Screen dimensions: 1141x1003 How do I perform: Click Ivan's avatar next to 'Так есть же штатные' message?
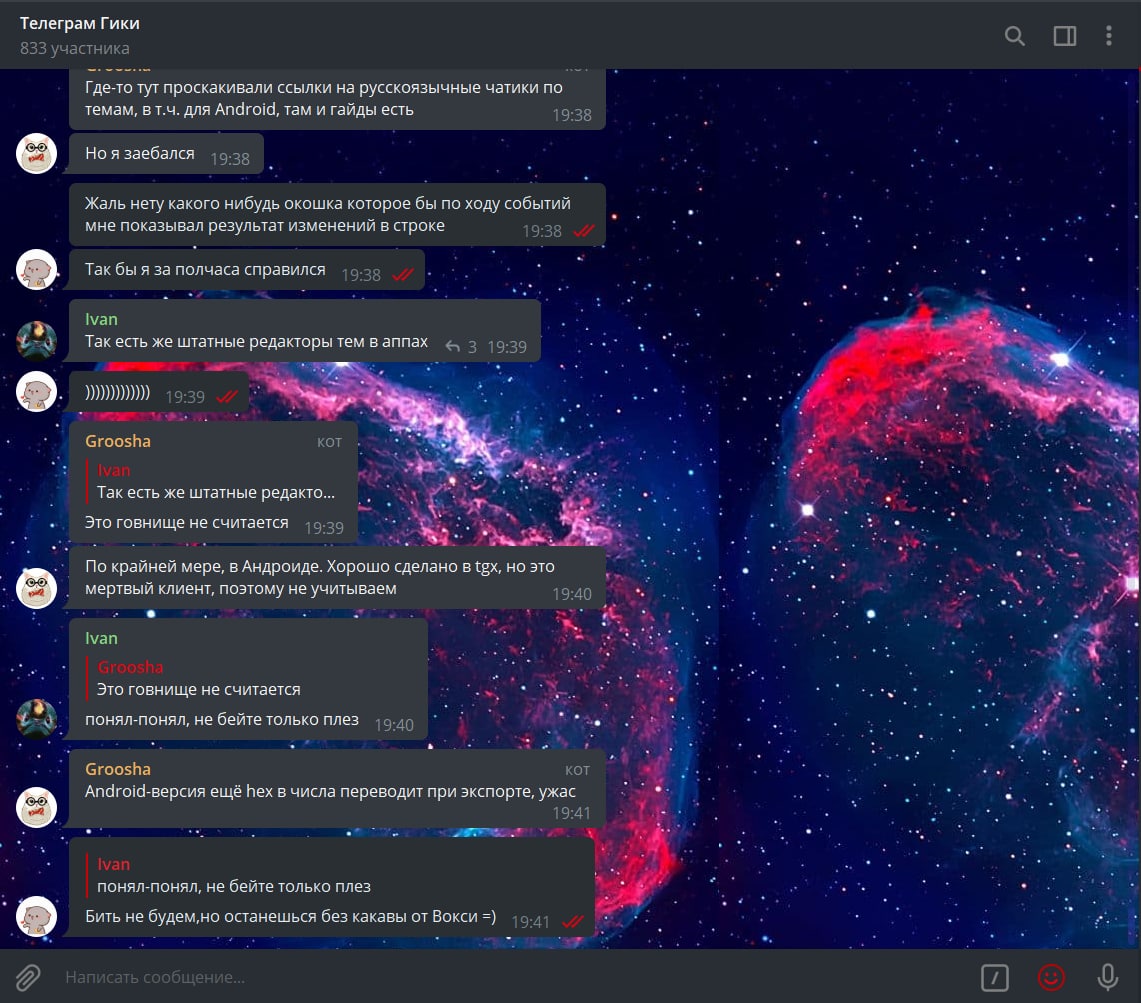(36, 341)
